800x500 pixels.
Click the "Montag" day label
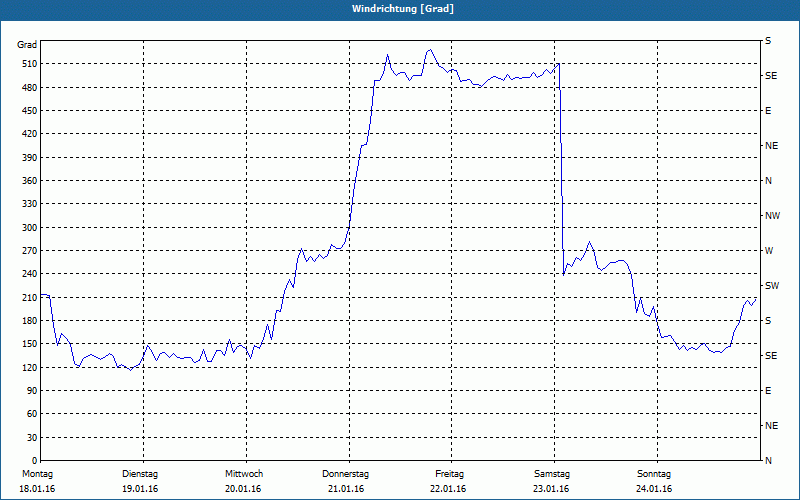[37, 474]
